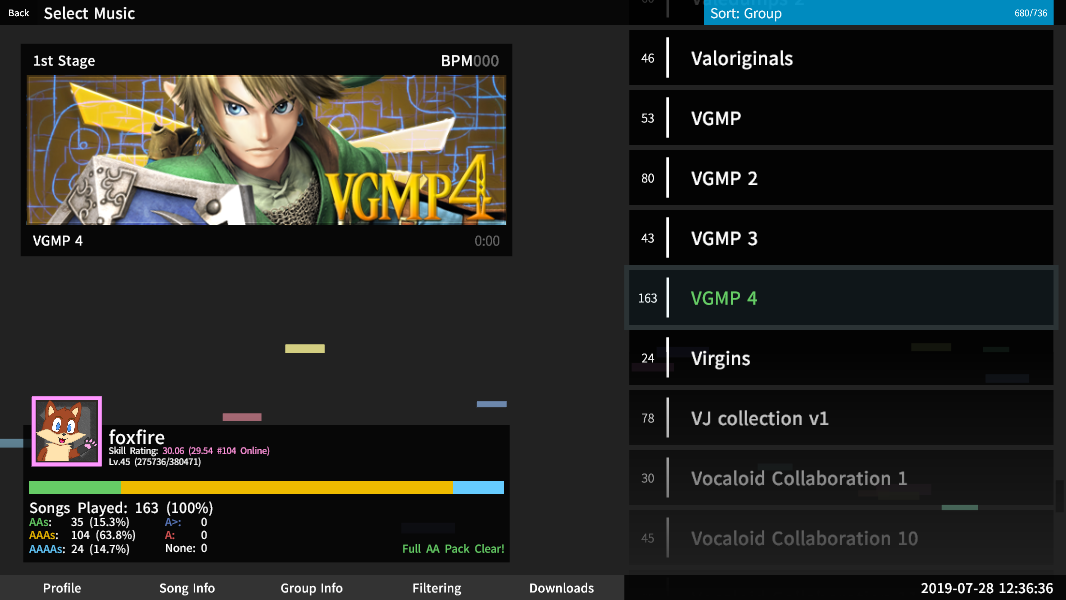Select the Valoriginals pack
The width and height of the screenshot is (1066, 600).
coord(841,58)
